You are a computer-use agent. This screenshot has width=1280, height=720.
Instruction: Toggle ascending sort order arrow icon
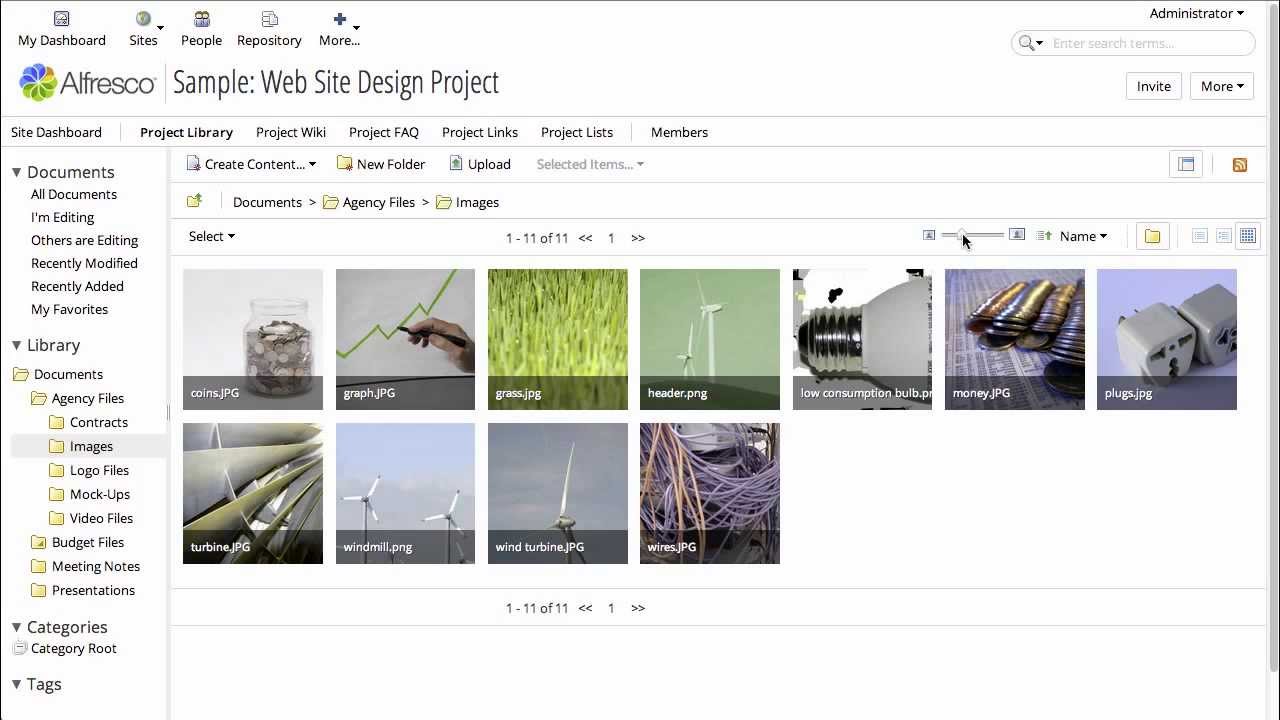coord(1044,236)
